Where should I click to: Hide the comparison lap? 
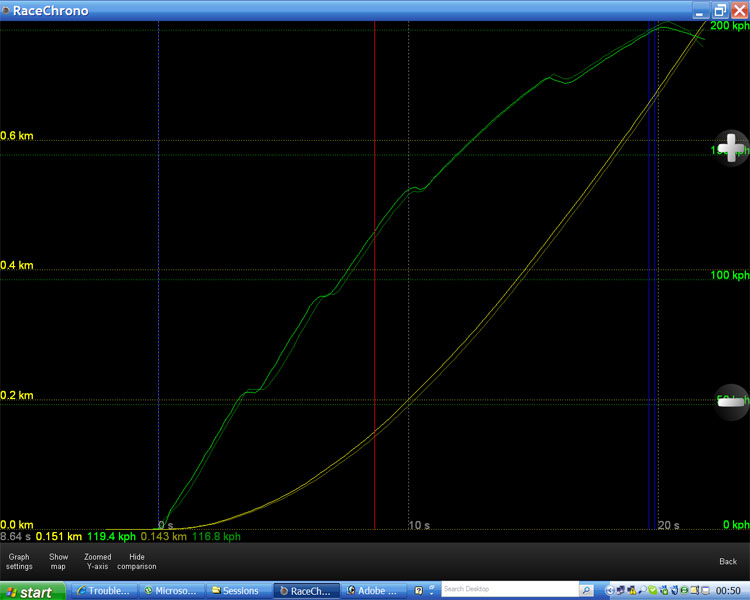point(137,561)
